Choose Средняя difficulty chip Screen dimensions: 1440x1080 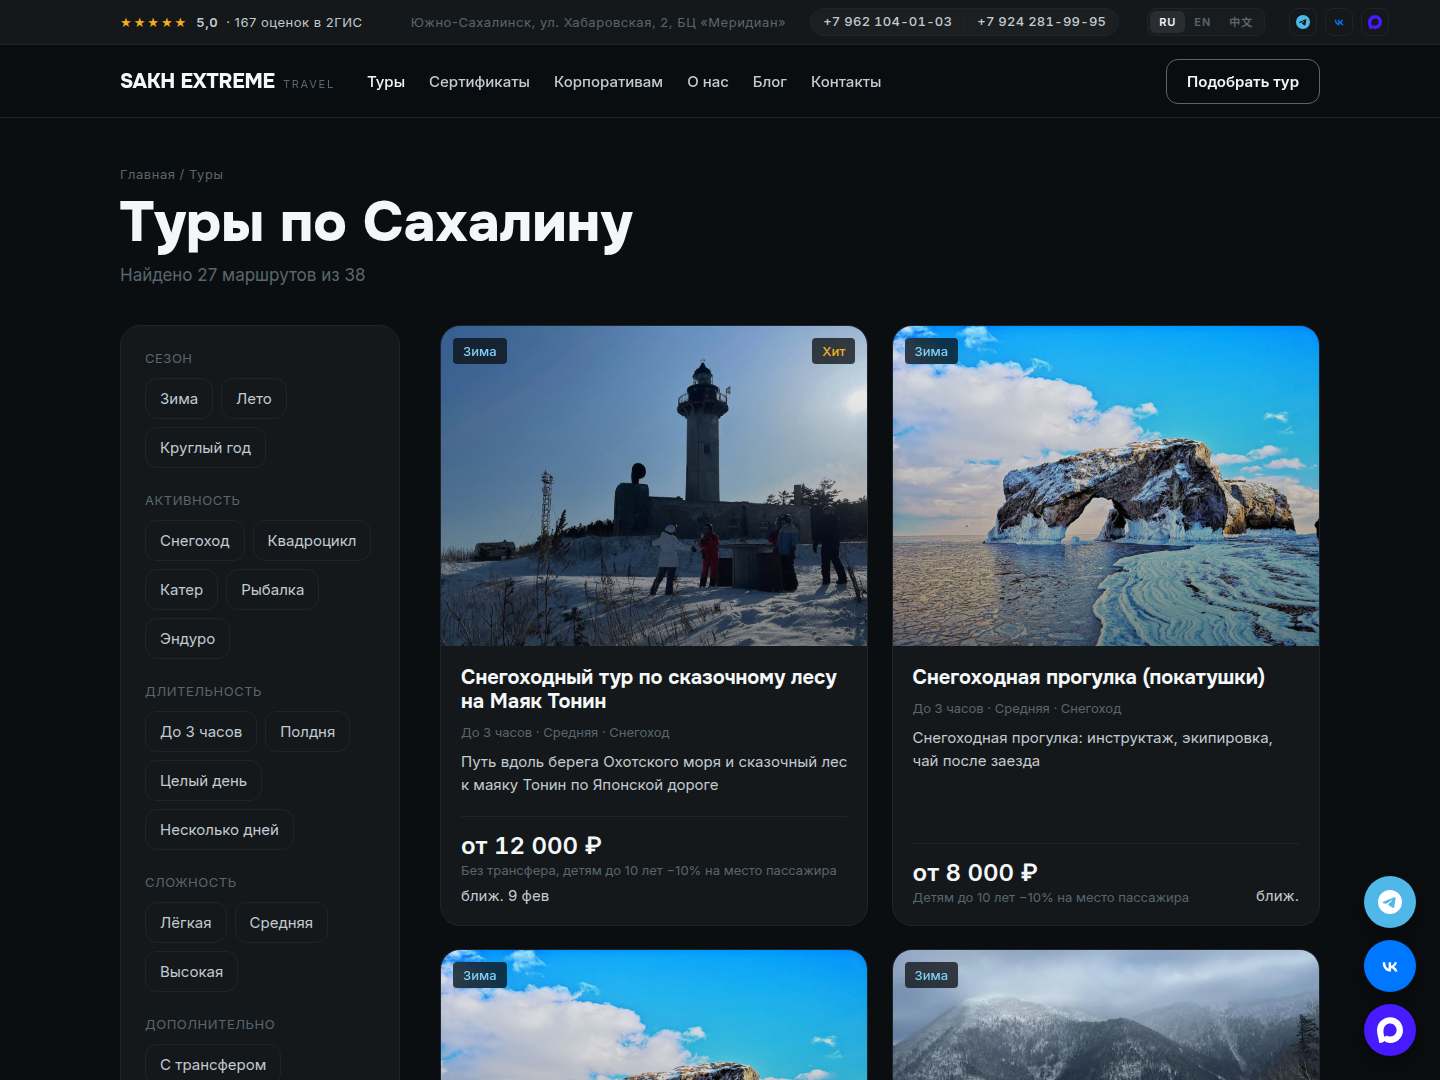(x=281, y=922)
